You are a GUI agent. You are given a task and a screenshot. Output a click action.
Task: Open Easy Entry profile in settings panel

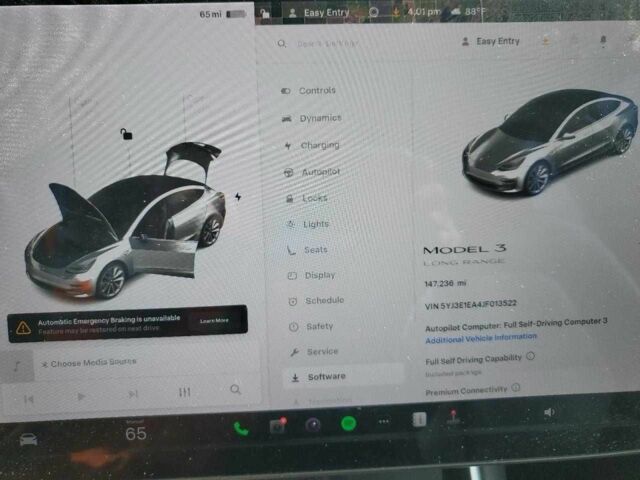click(491, 41)
